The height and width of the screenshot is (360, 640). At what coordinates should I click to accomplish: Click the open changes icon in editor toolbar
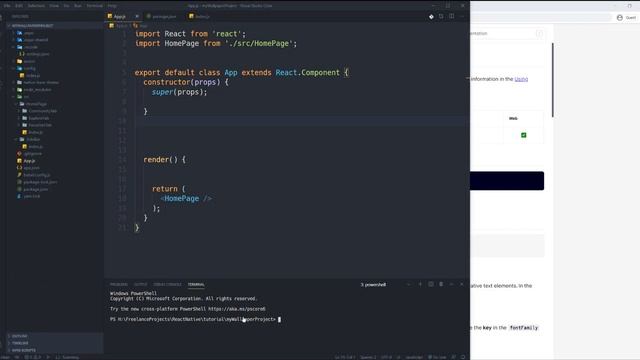(441, 16)
